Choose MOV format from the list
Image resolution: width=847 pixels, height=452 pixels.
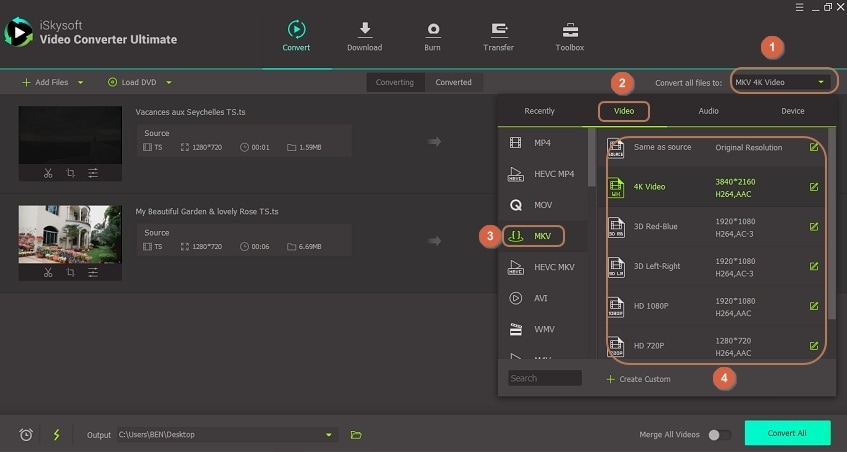tap(542, 205)
